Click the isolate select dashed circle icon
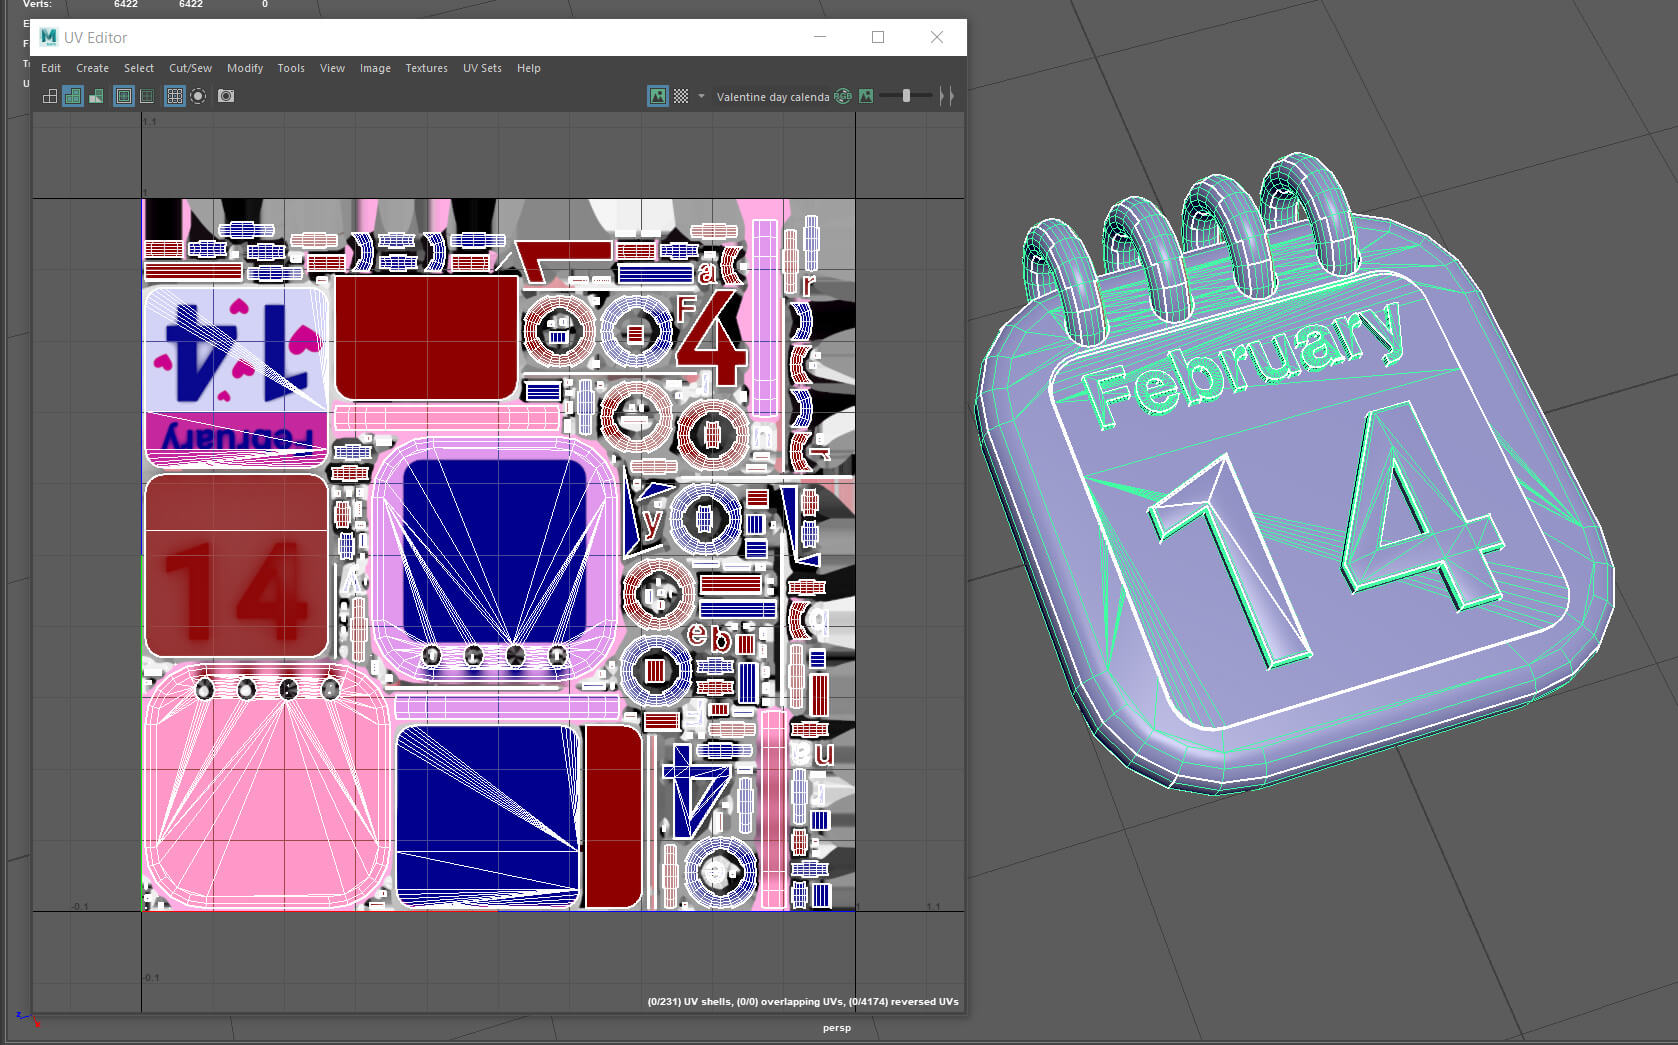 click(198, 96)
